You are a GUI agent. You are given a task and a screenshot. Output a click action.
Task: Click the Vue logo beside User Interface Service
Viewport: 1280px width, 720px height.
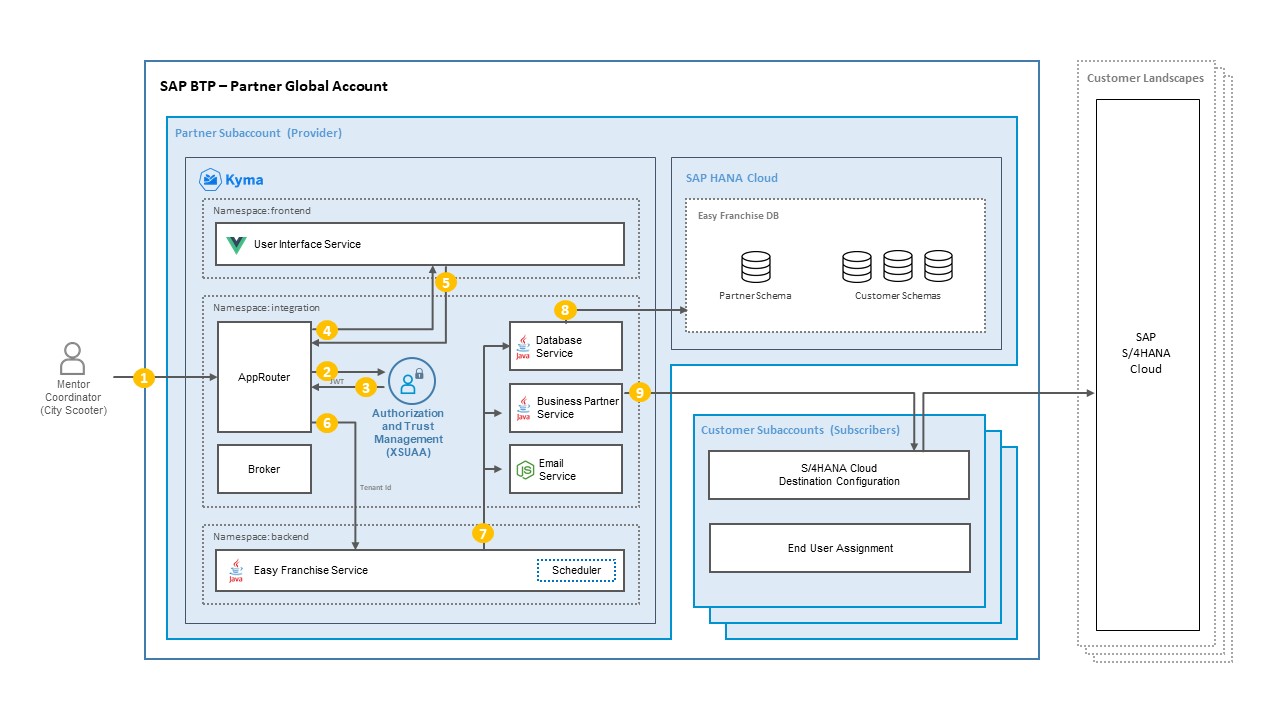[x=236, y=244]
